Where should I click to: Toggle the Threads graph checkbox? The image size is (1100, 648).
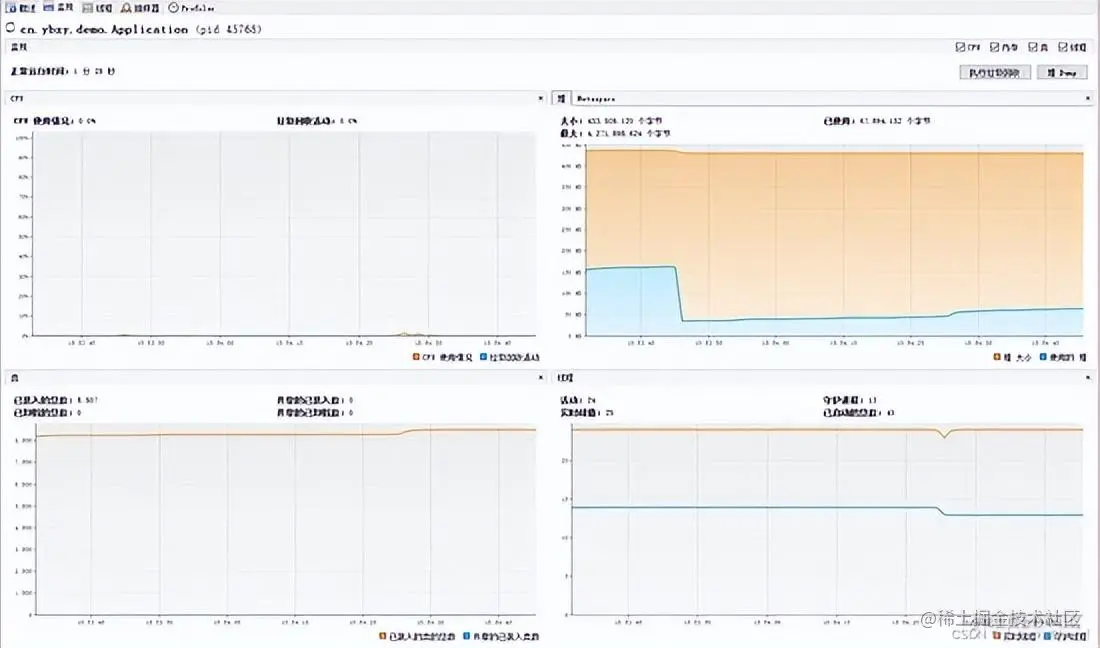point(1063,47)
